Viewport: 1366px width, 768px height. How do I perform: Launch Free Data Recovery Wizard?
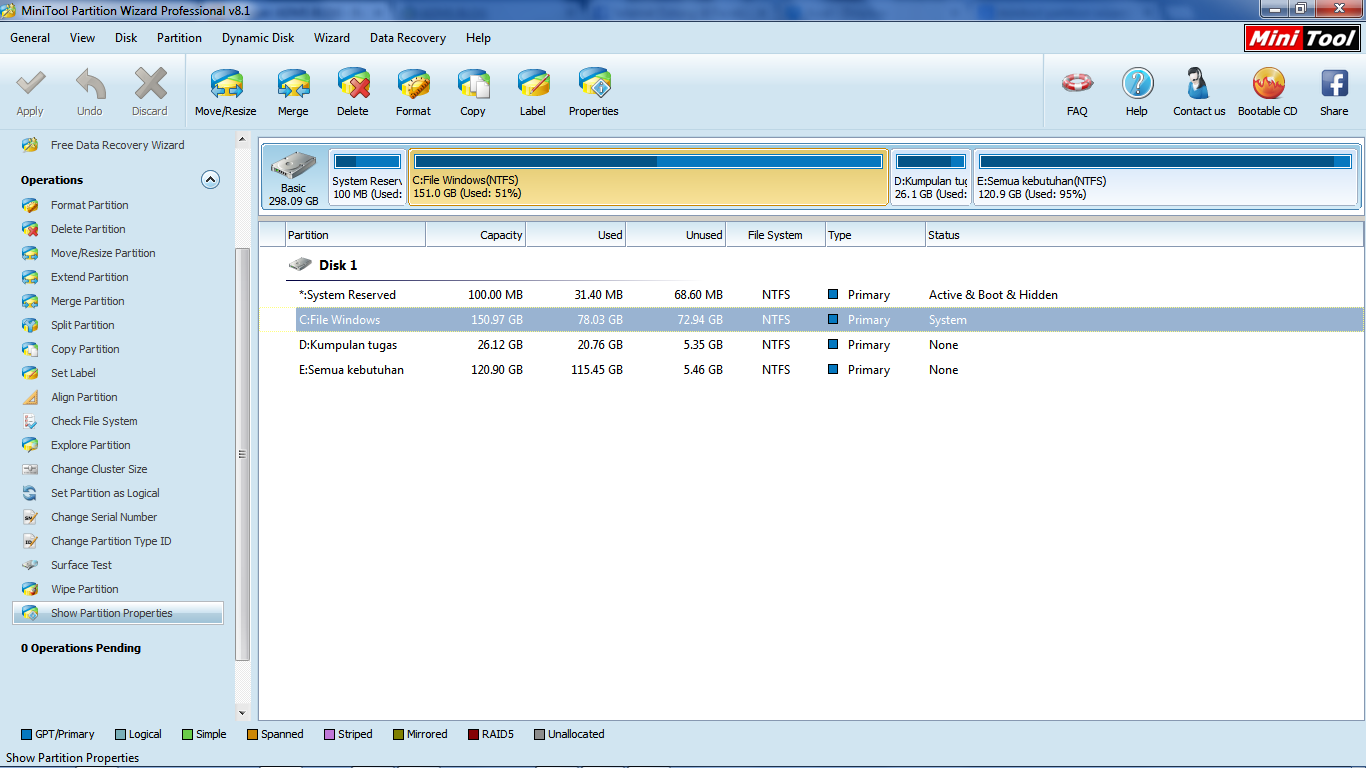pos(117,145)
